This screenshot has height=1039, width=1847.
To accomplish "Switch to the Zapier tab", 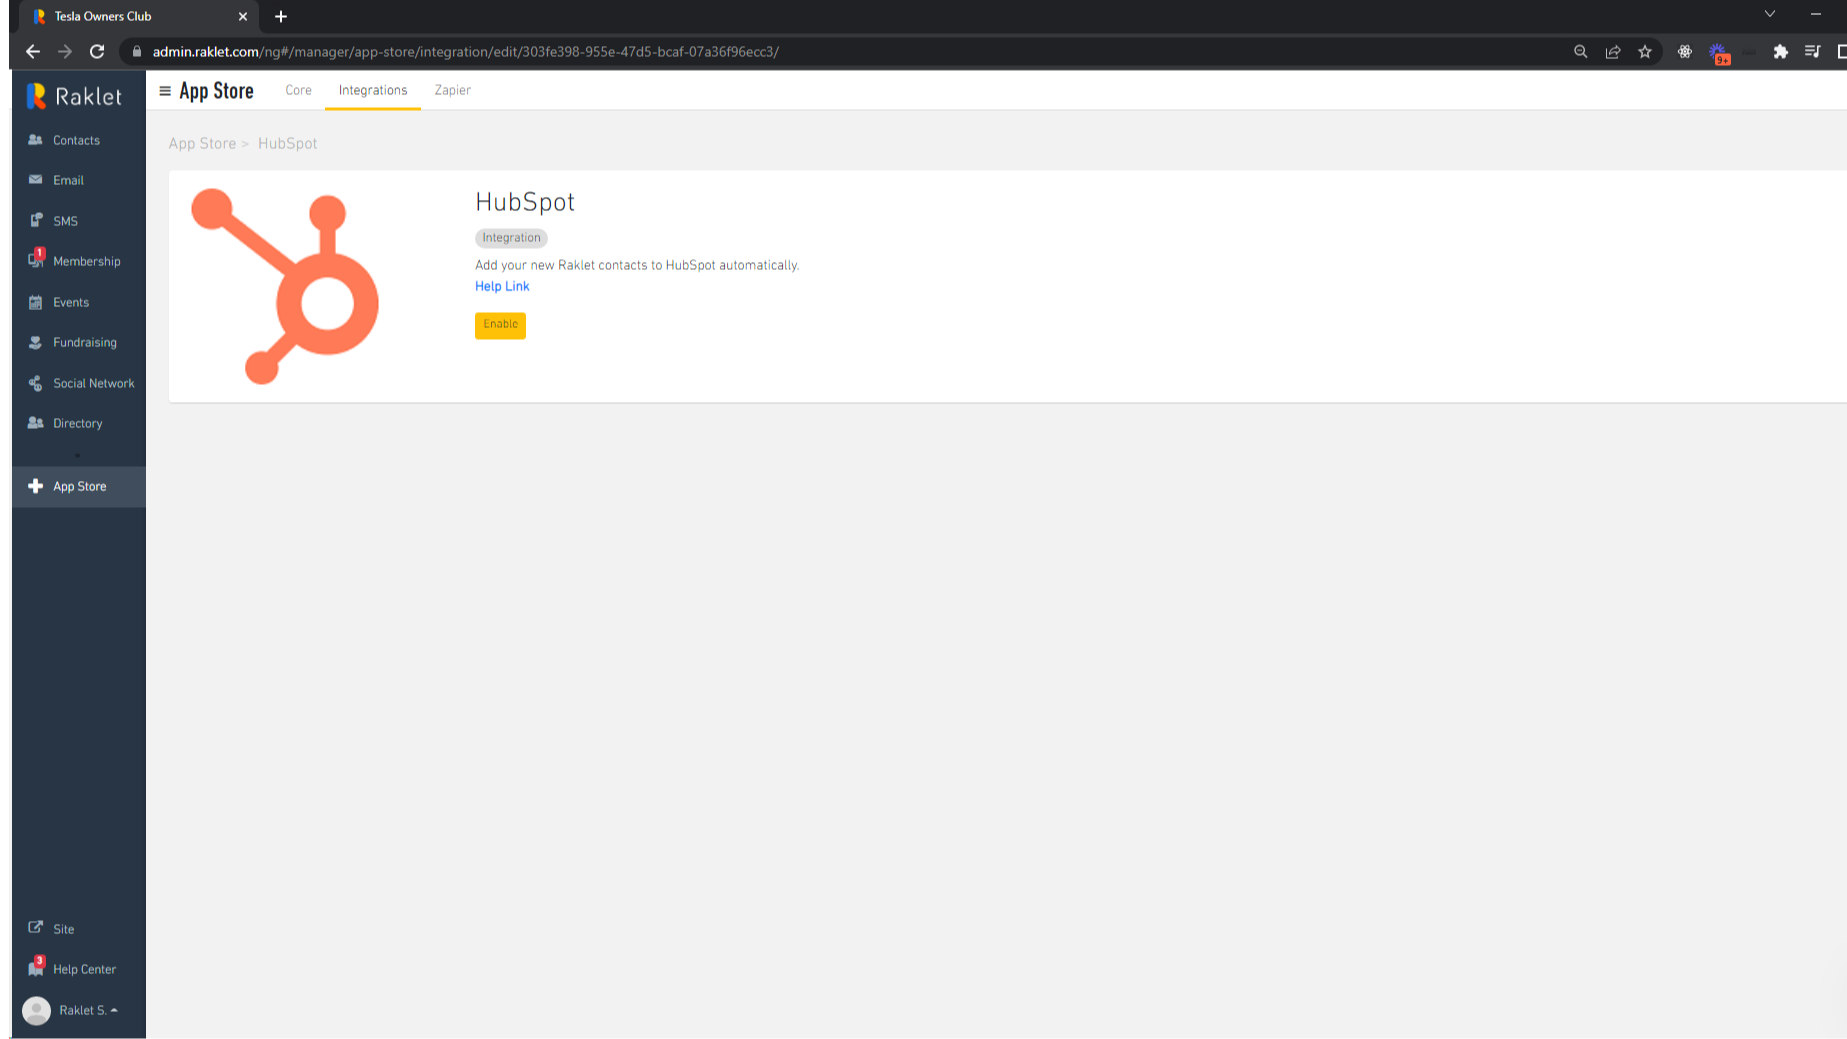I will (x=452, y=90).
